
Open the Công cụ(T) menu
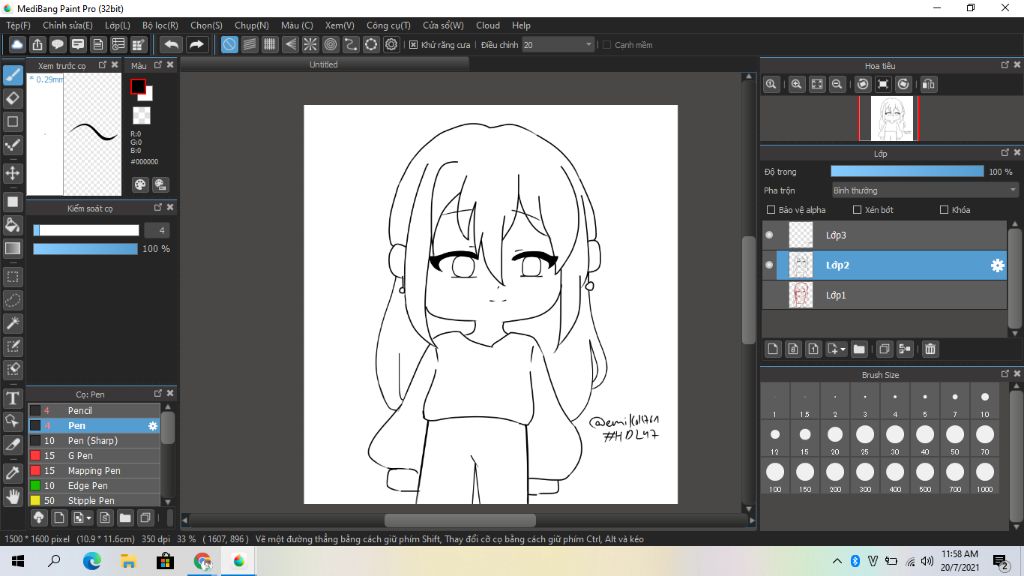coord(388,25)
